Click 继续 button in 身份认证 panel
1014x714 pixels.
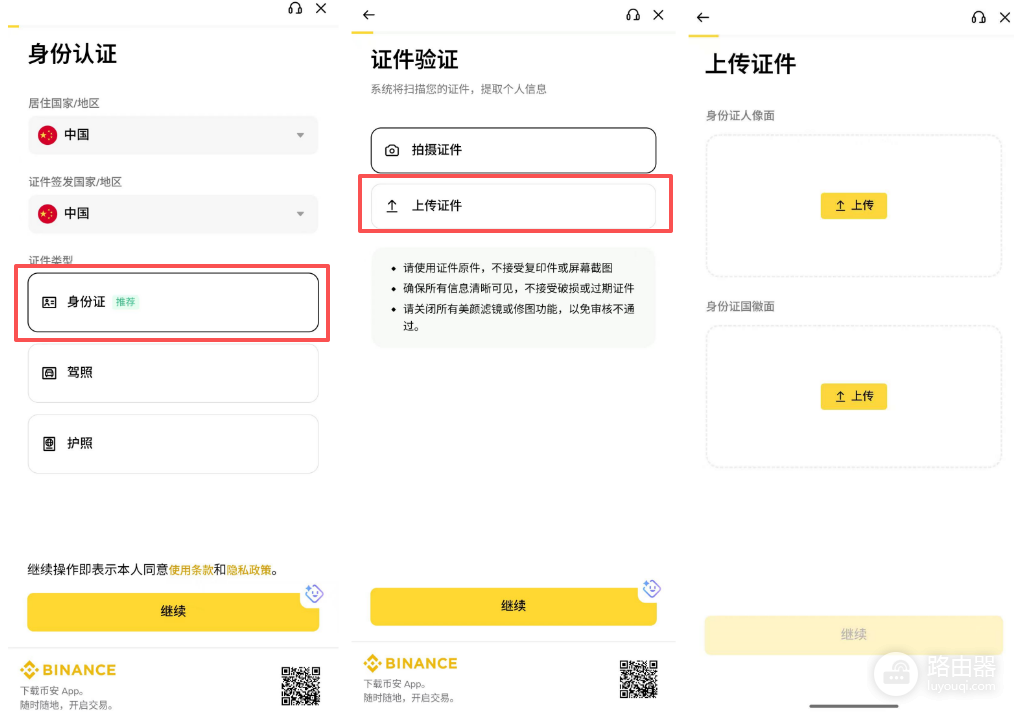coord(173,611)
